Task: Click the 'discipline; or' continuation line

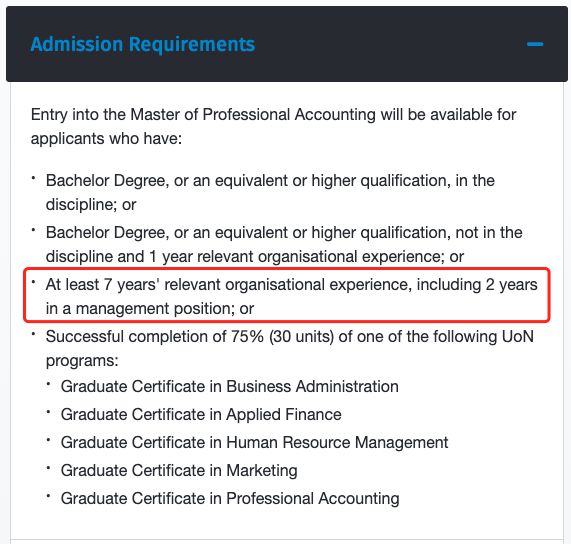Action: click(91, 205)
